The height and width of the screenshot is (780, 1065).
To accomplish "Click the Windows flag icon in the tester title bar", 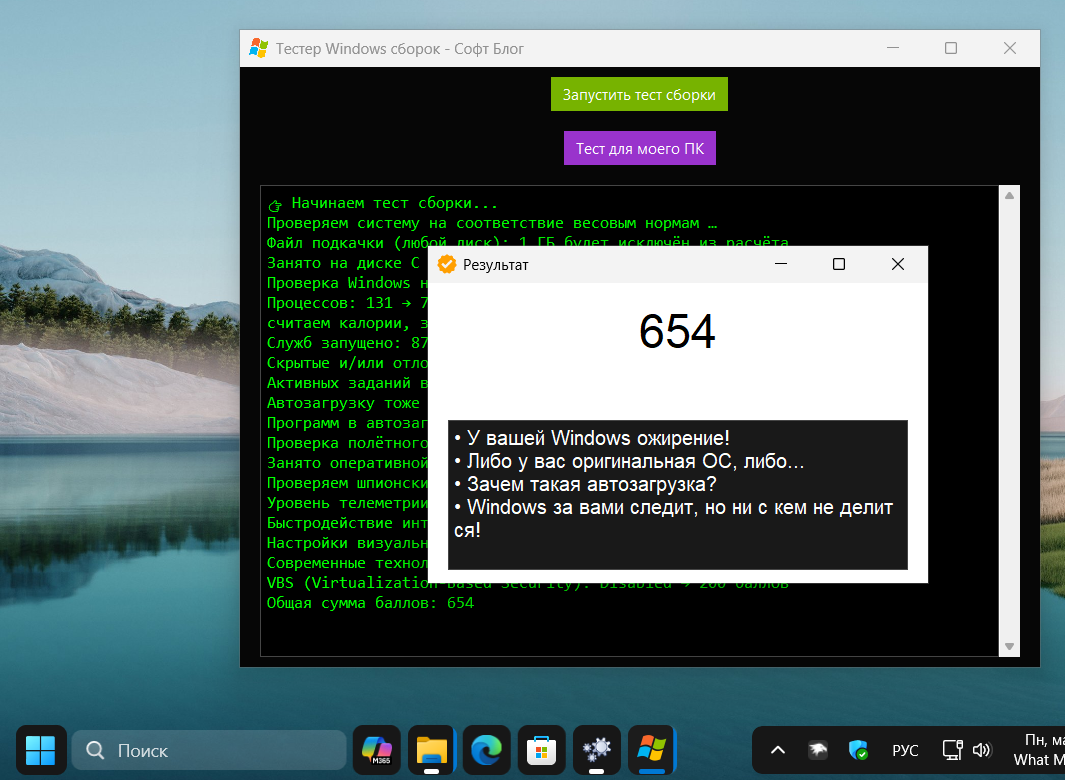I will click(258, 48).
